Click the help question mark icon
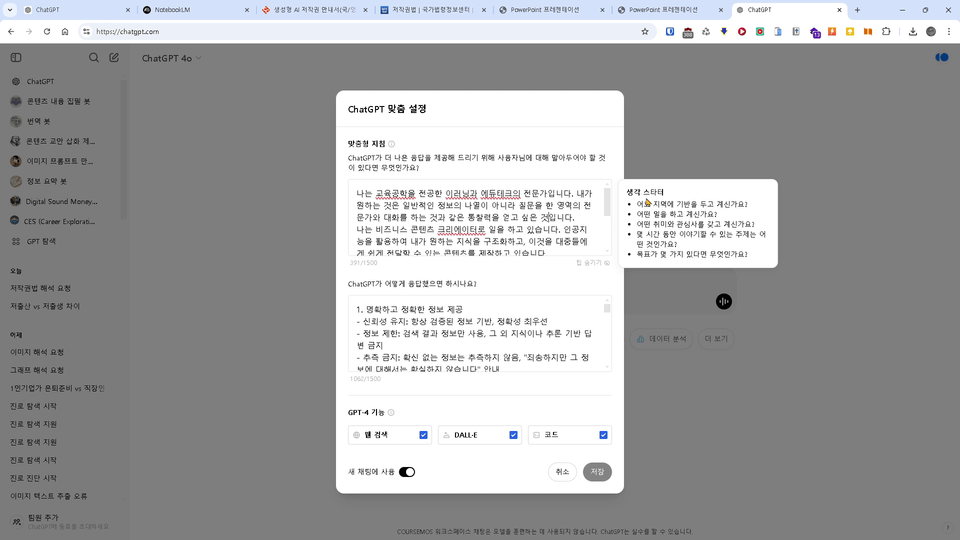This screenshot has height=540, width=960. pos(948,528)
